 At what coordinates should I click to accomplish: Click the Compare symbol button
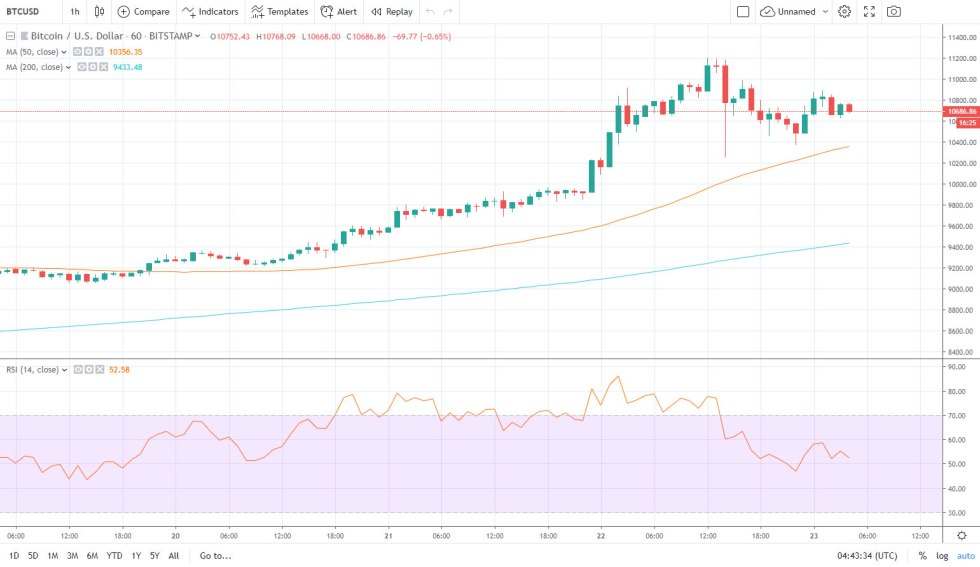144,11
